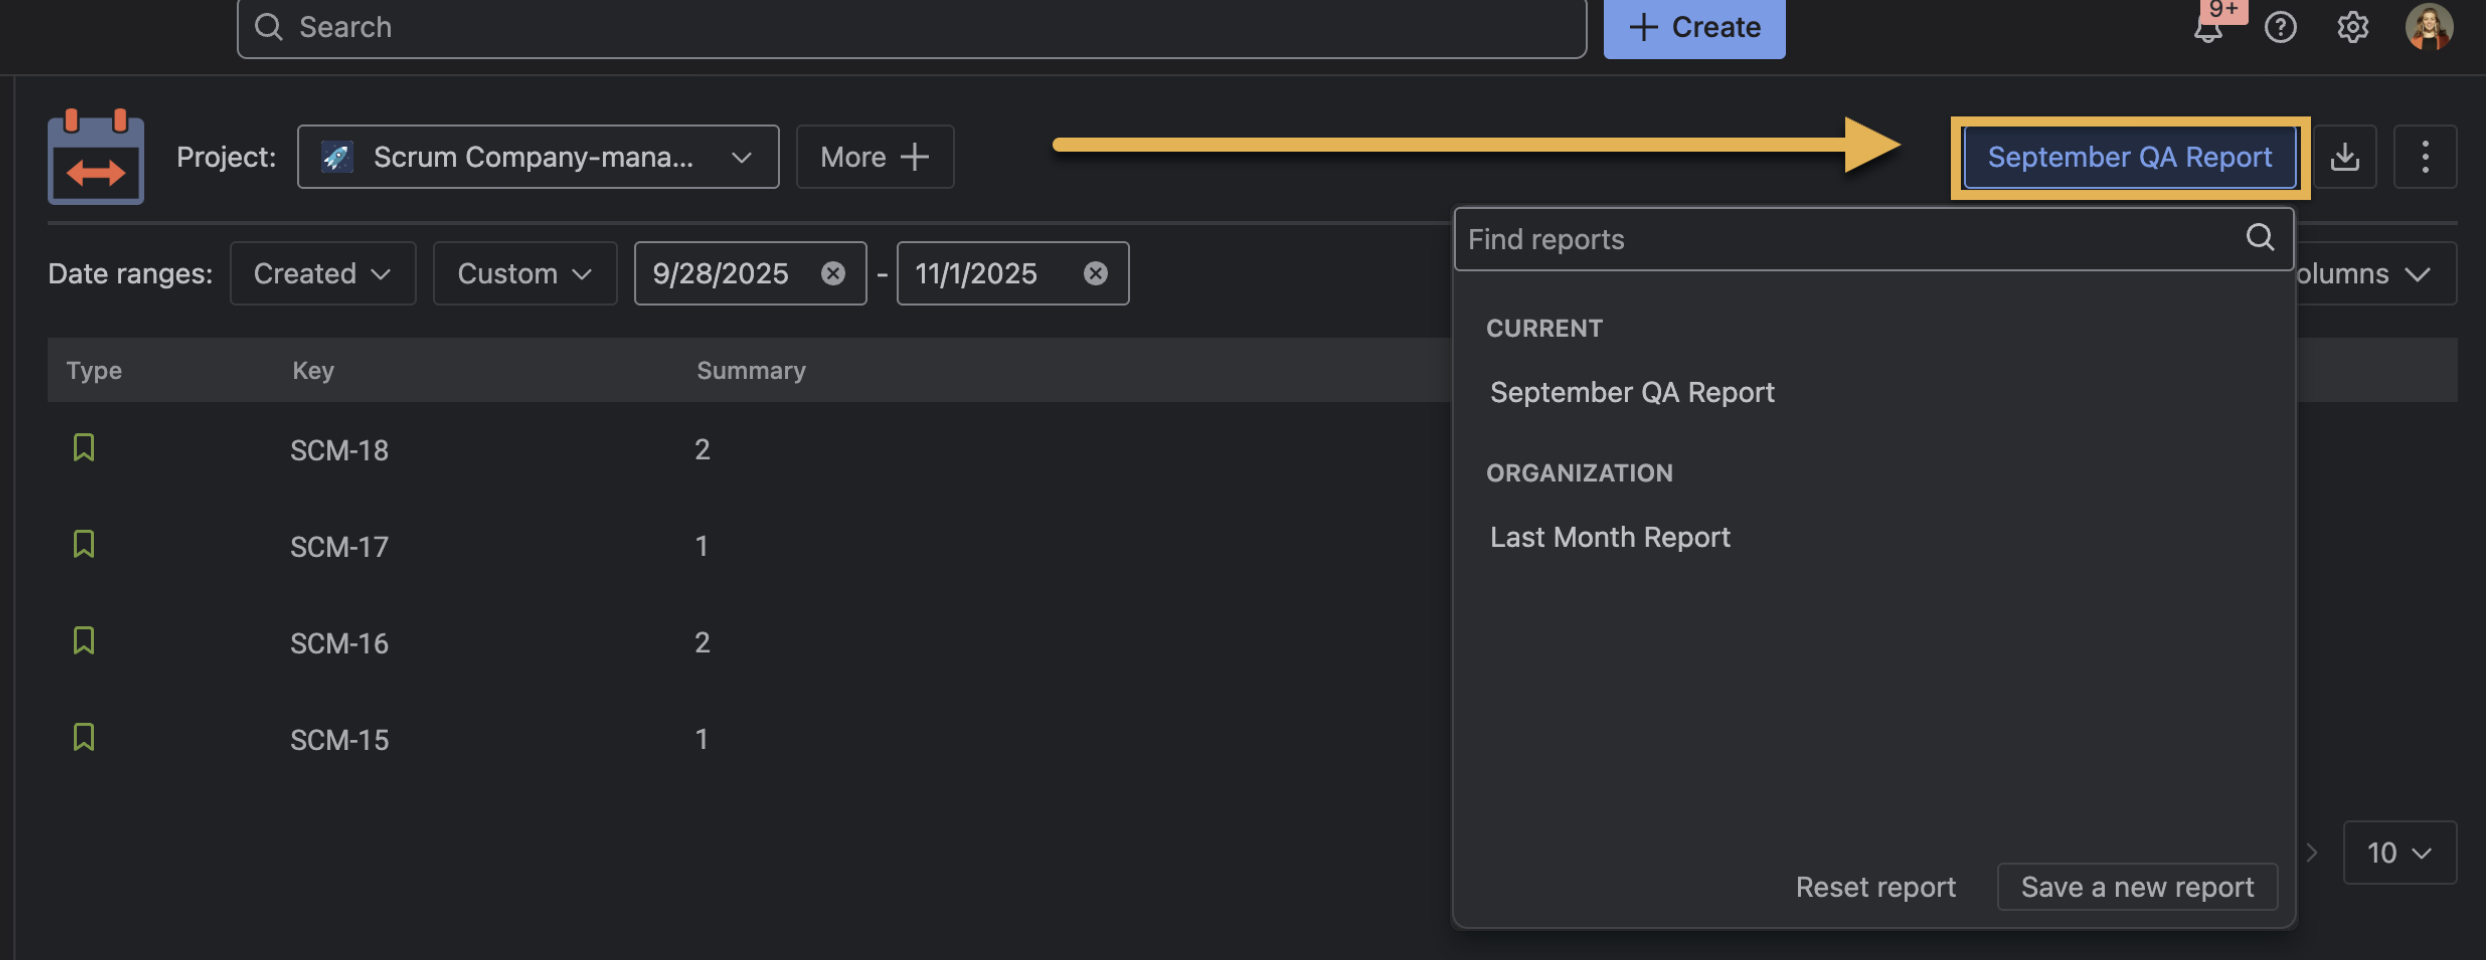Open the rows per page 10 dropdown
2486x960 pixels.
[2399, 853]
